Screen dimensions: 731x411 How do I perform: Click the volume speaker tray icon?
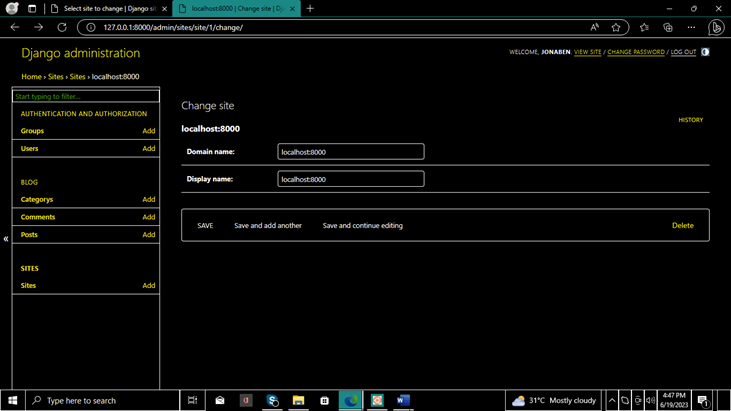coord(650,400)
